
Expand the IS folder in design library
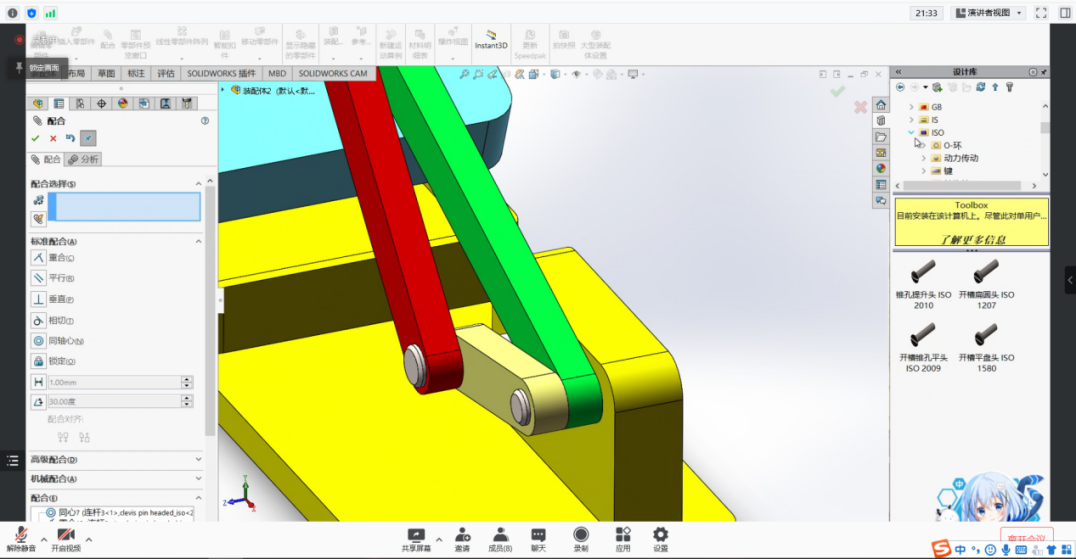pos(911,120)
